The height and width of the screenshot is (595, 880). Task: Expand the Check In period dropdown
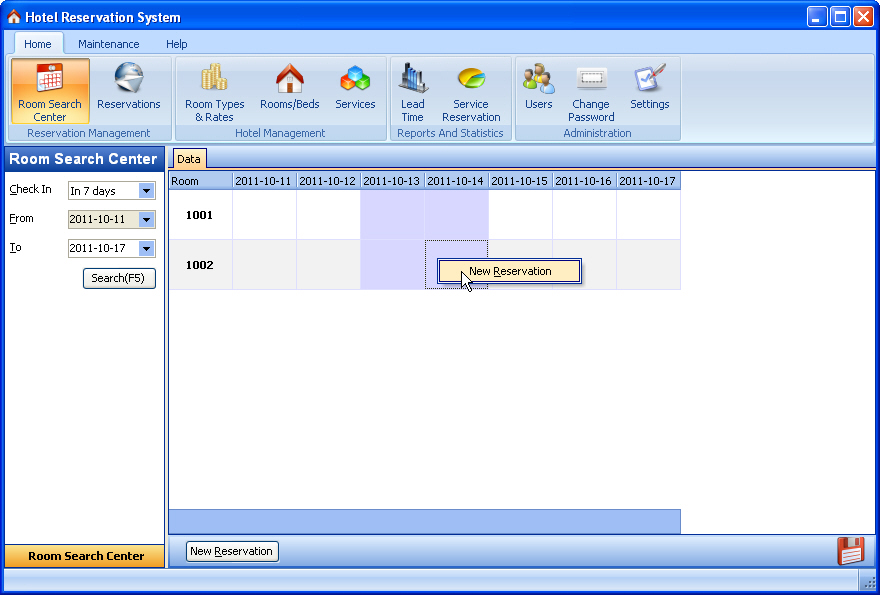[x=147, y=191]
